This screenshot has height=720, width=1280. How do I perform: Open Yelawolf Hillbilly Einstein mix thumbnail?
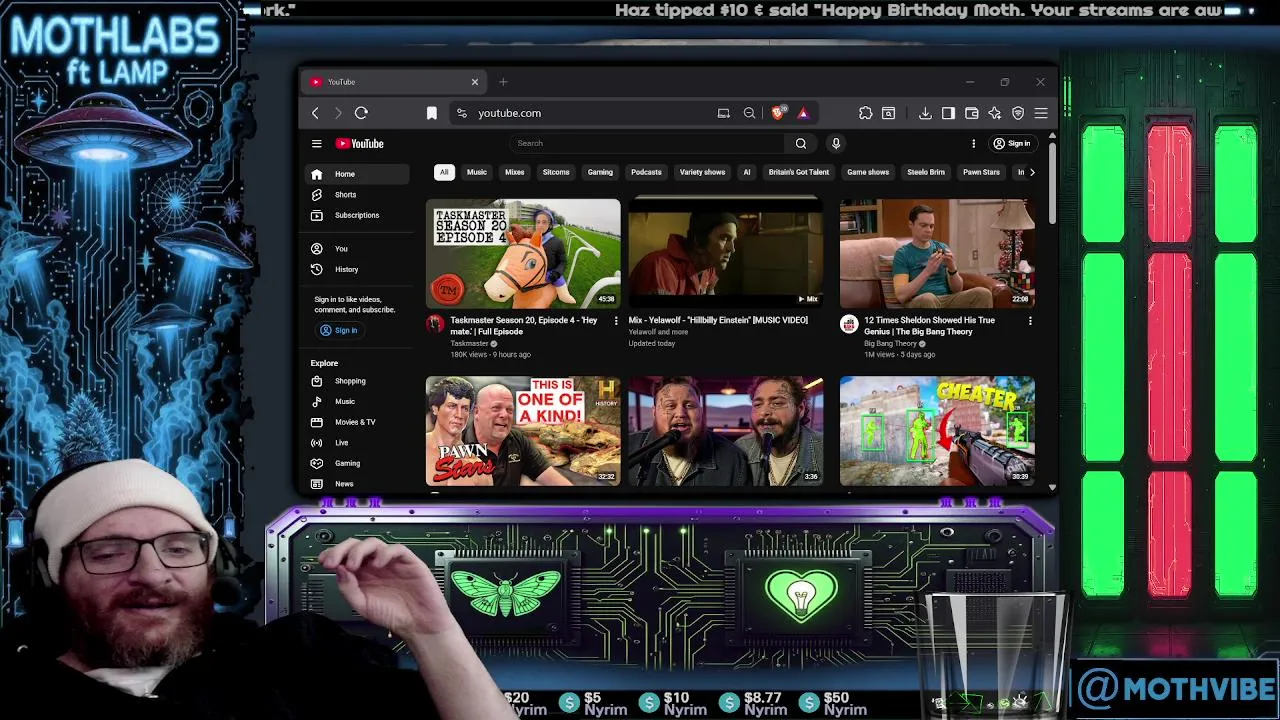[x=726, y=253]
